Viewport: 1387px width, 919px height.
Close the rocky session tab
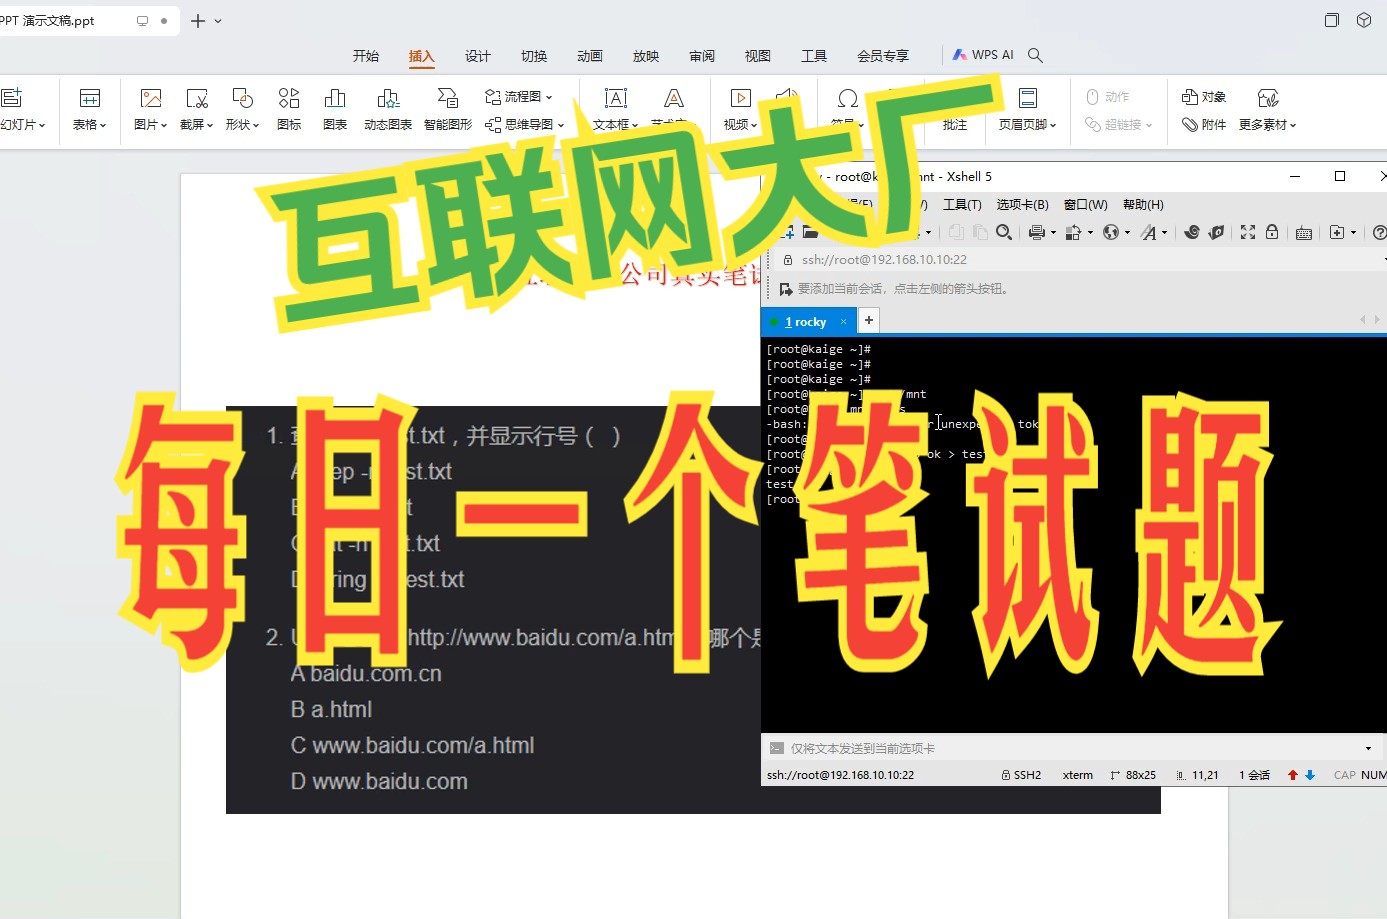[843, 321]
